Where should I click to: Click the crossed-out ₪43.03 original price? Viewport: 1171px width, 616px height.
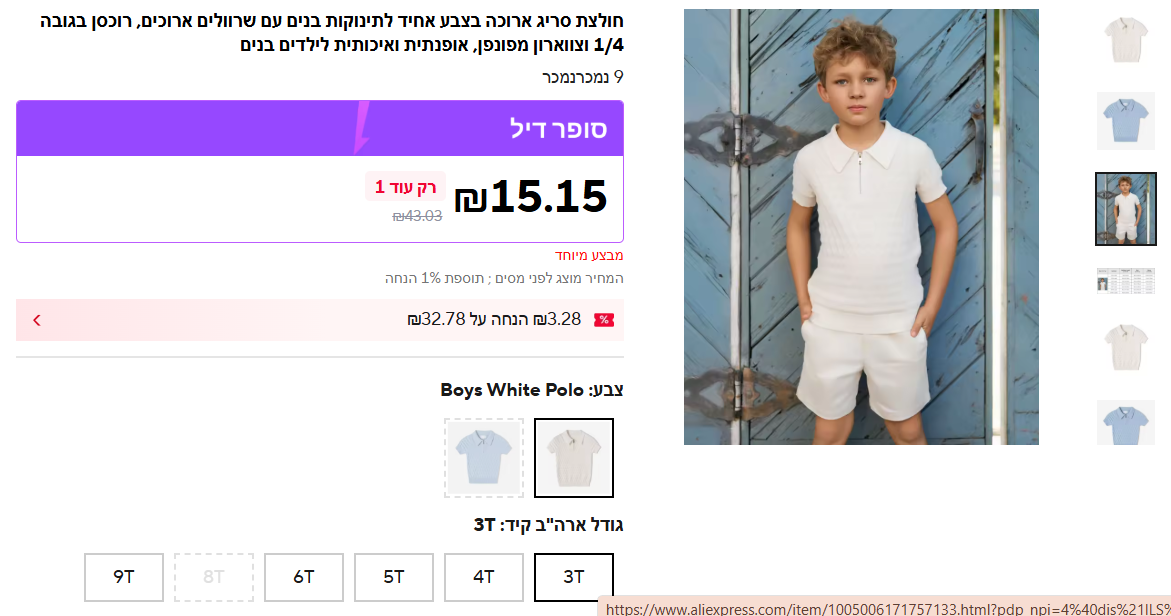pyautogui.click(x=417, y=215)
